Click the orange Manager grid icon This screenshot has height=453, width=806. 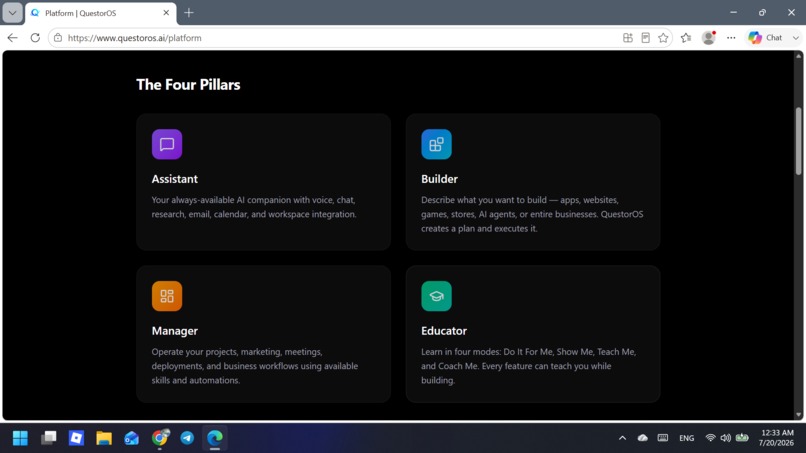(x=167, y=296)
